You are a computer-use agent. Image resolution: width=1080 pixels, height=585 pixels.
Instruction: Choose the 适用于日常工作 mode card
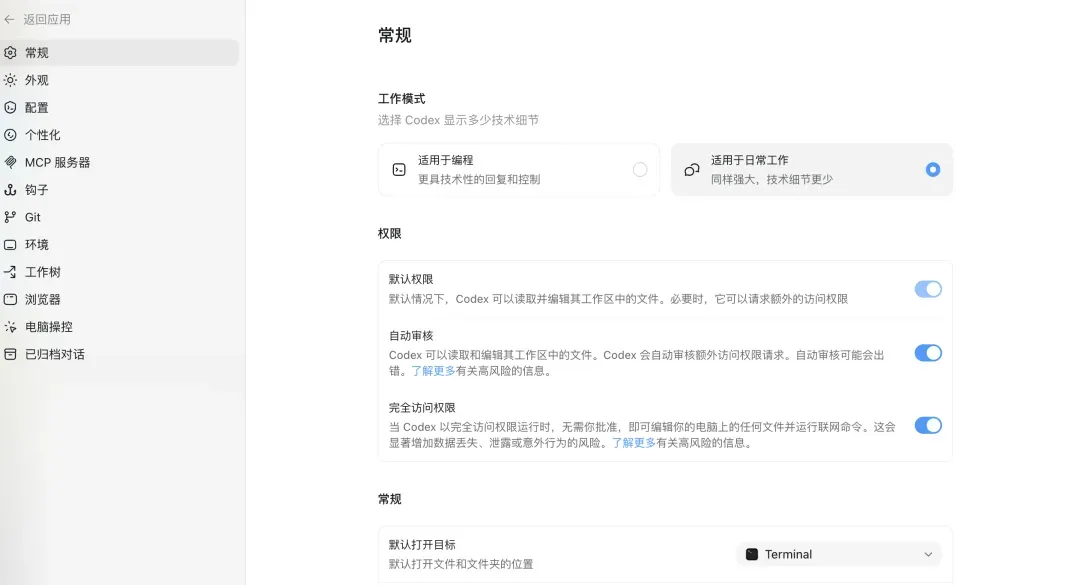(x=812, y=170)
